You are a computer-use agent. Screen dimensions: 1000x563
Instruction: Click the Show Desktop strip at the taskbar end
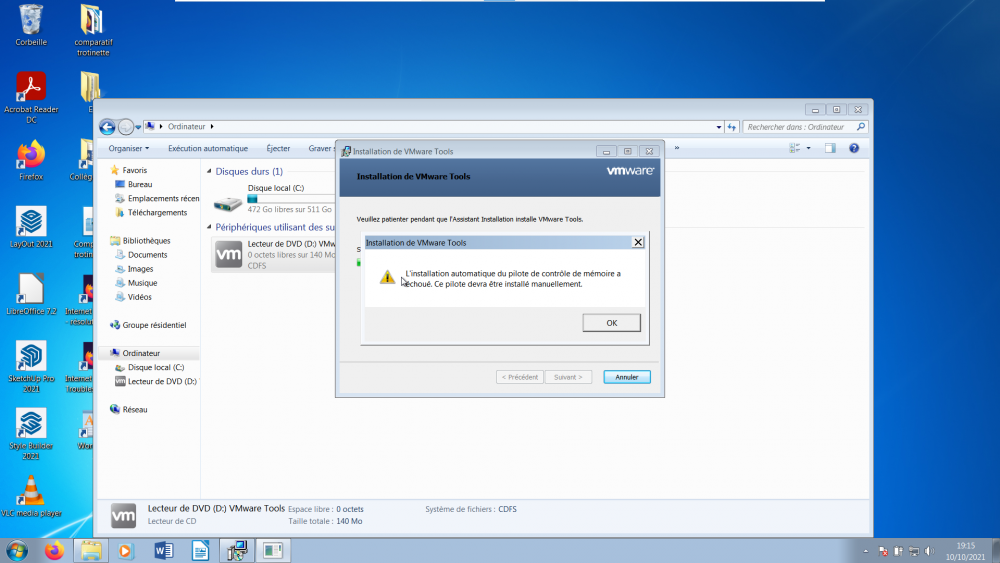pos(996,551)
